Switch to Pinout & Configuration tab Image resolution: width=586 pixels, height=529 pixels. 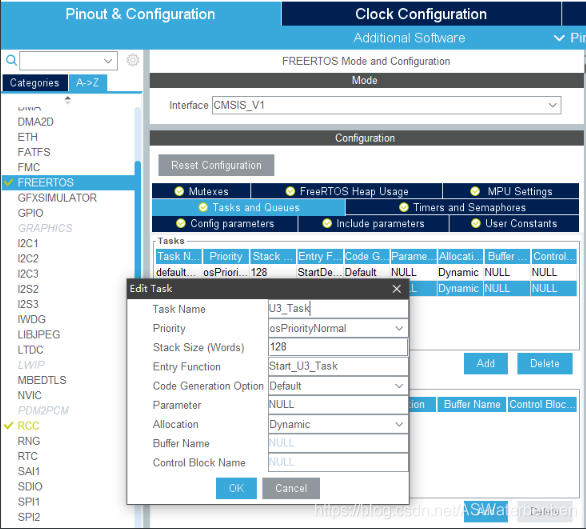tap(141, 14)
